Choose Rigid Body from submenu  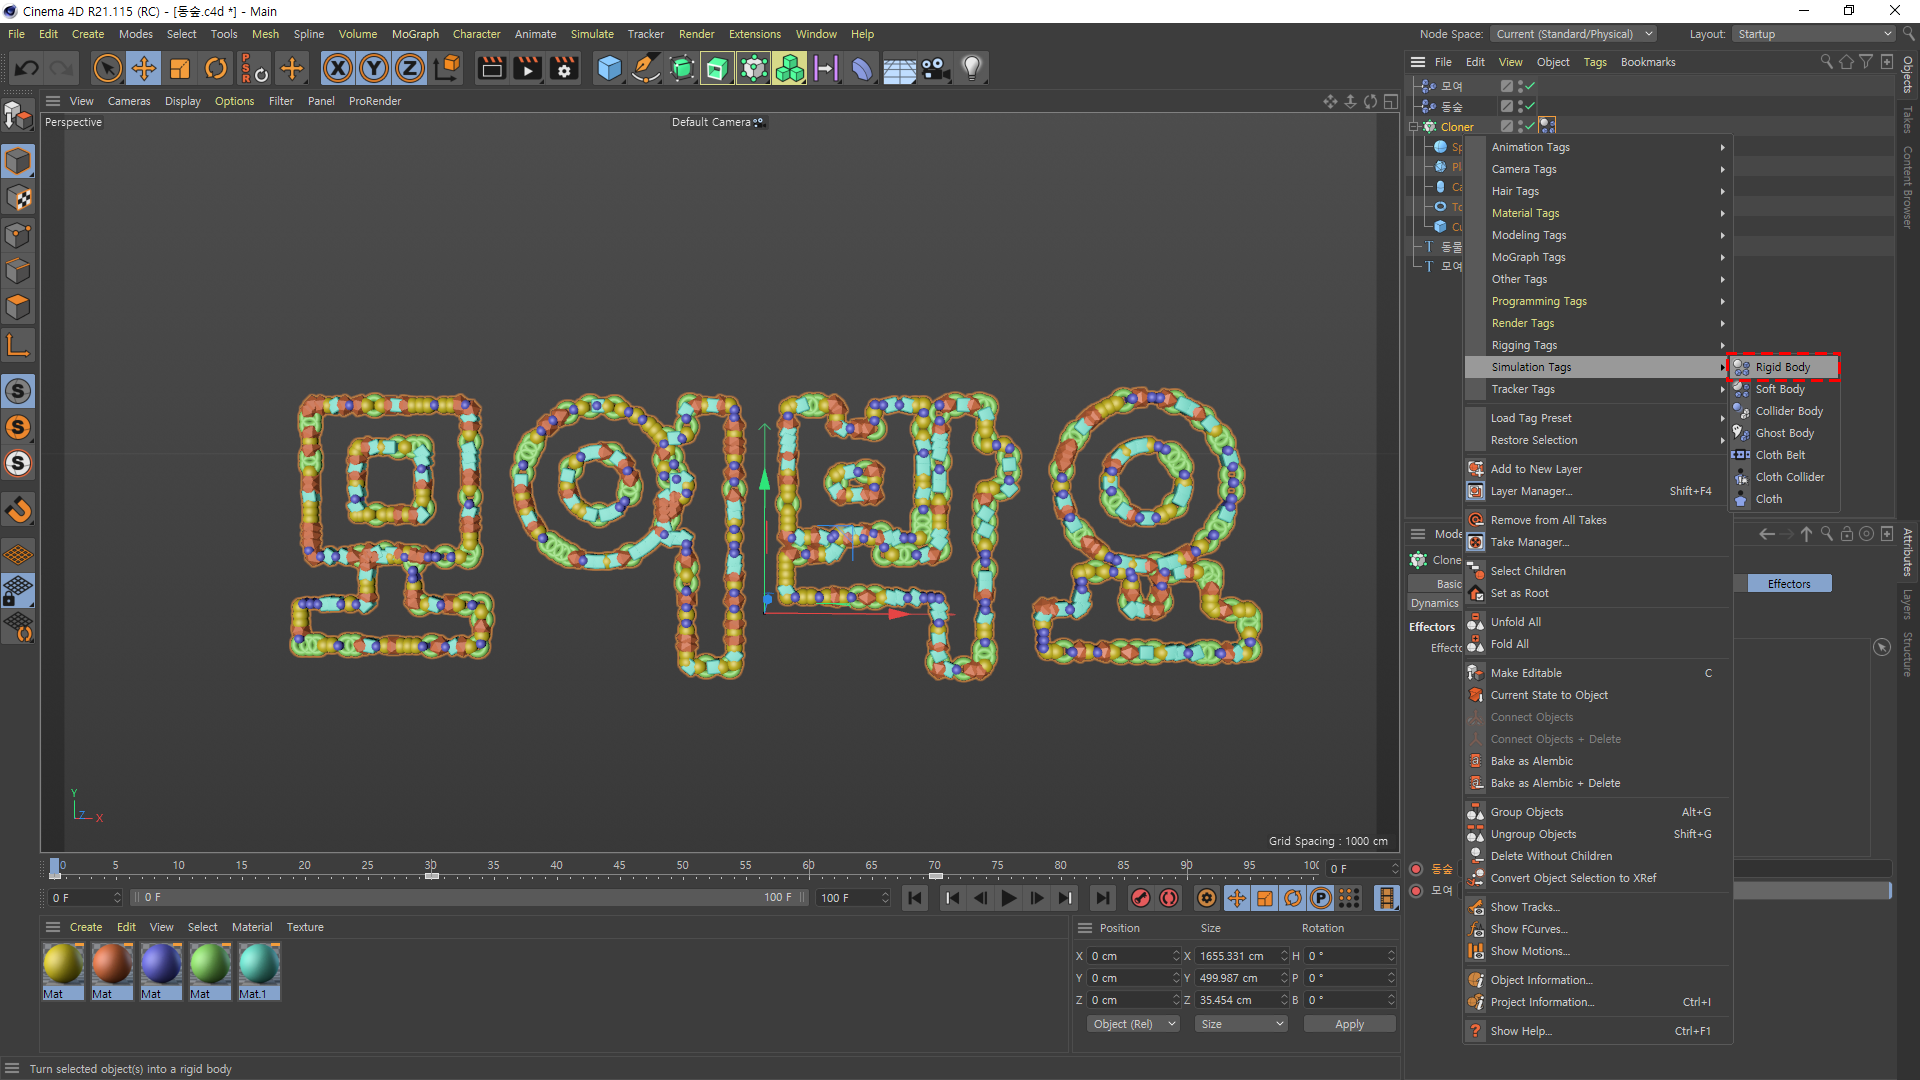click(1783, 367)
